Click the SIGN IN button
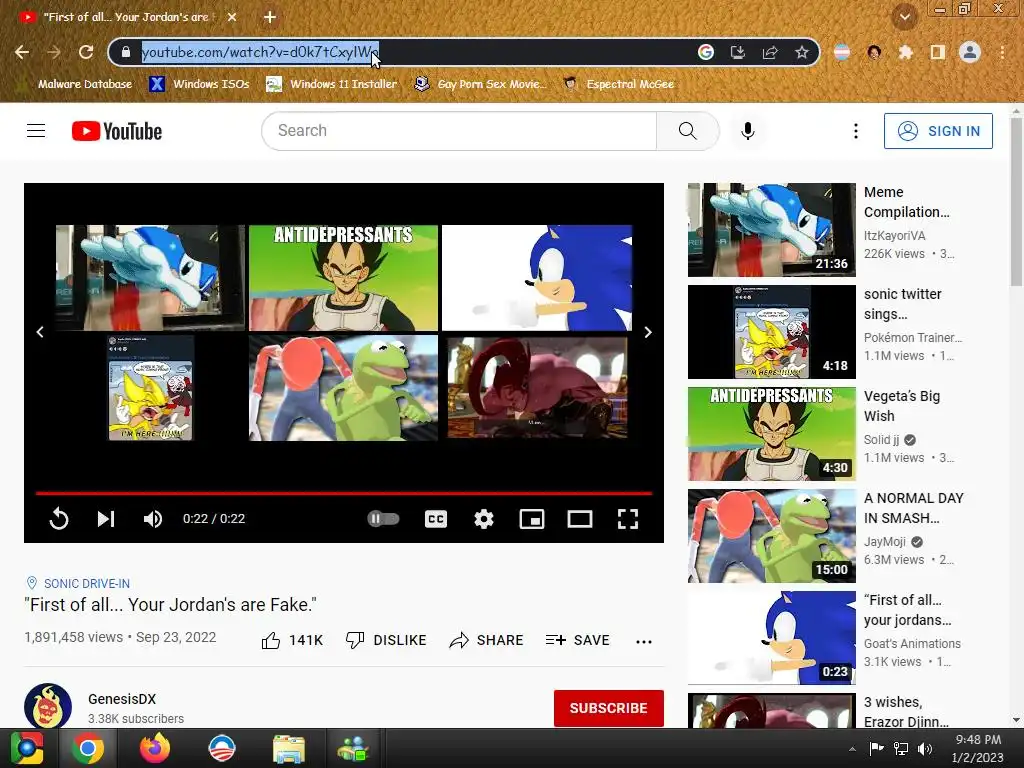The width and height of the screenshot is (1024, 768). (x=938, y=131)
